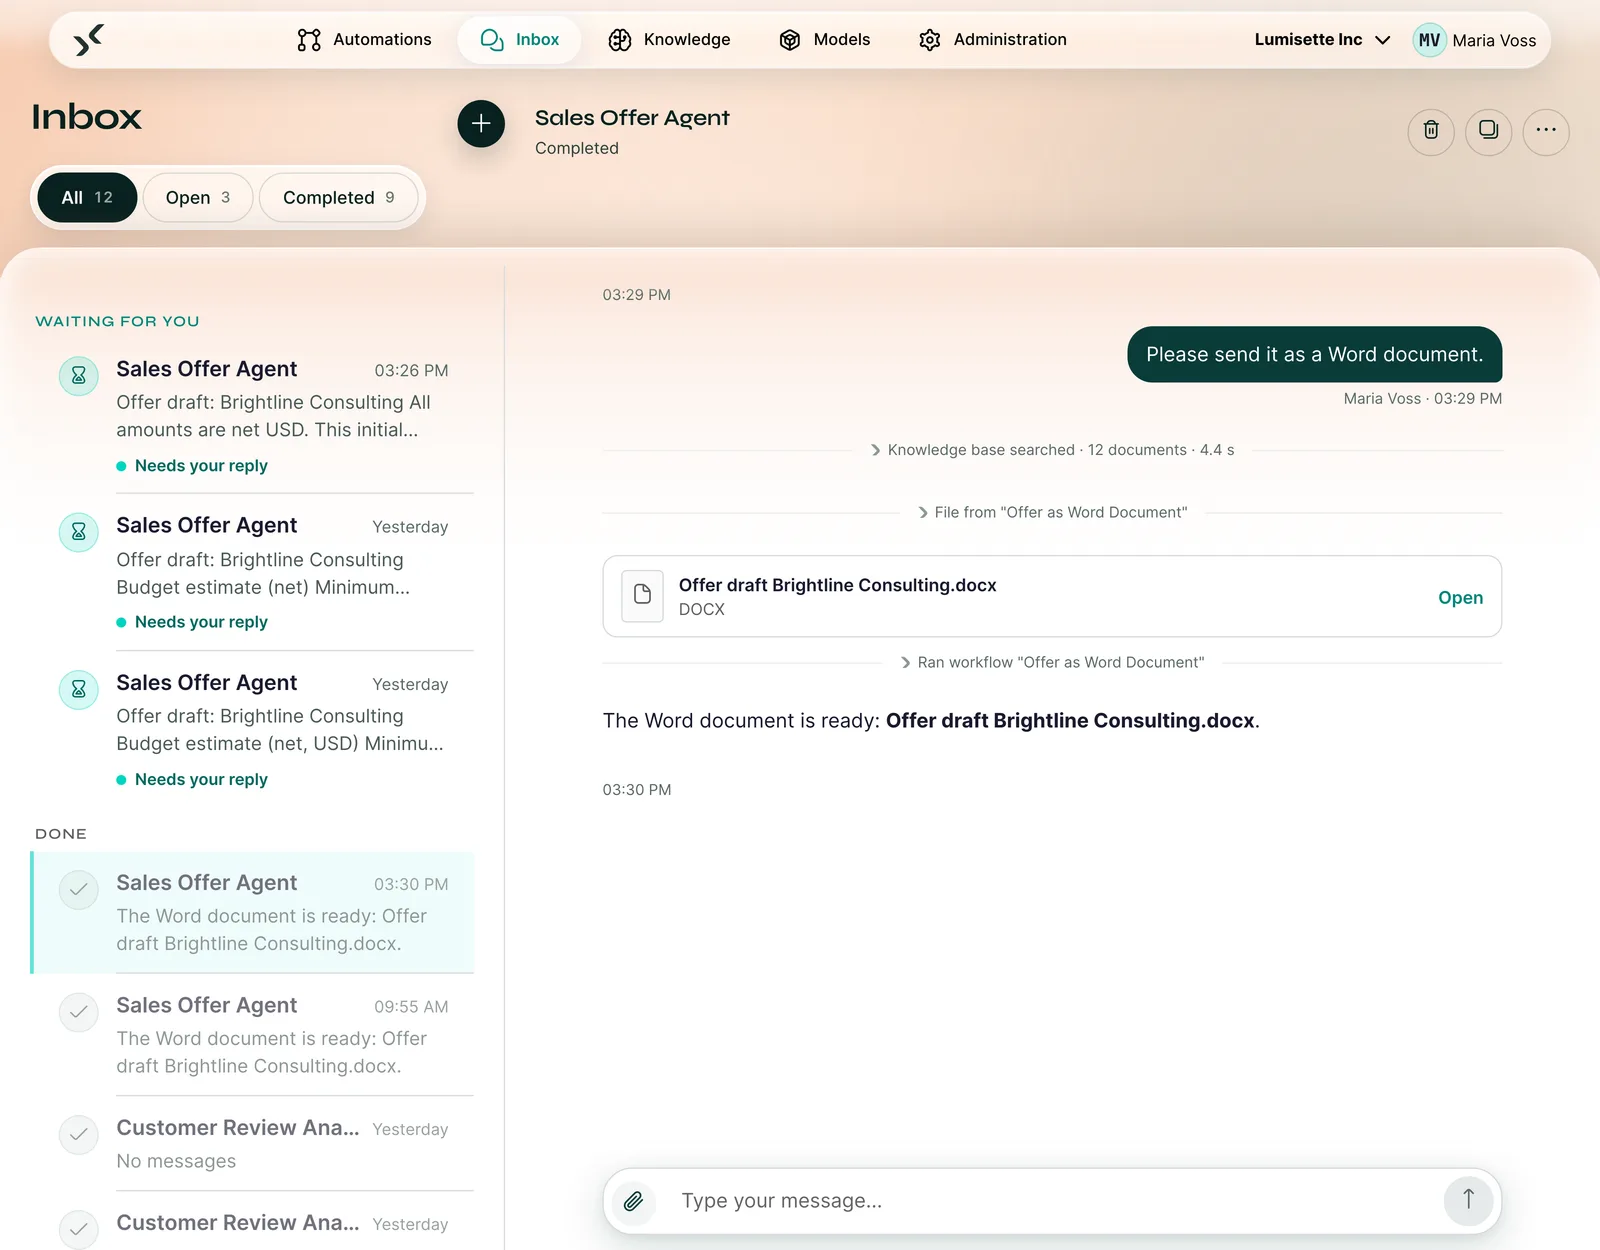This screenshot has width=1600, height=1250.
Task: Click the message input field
Action: pos(1050,1200)
